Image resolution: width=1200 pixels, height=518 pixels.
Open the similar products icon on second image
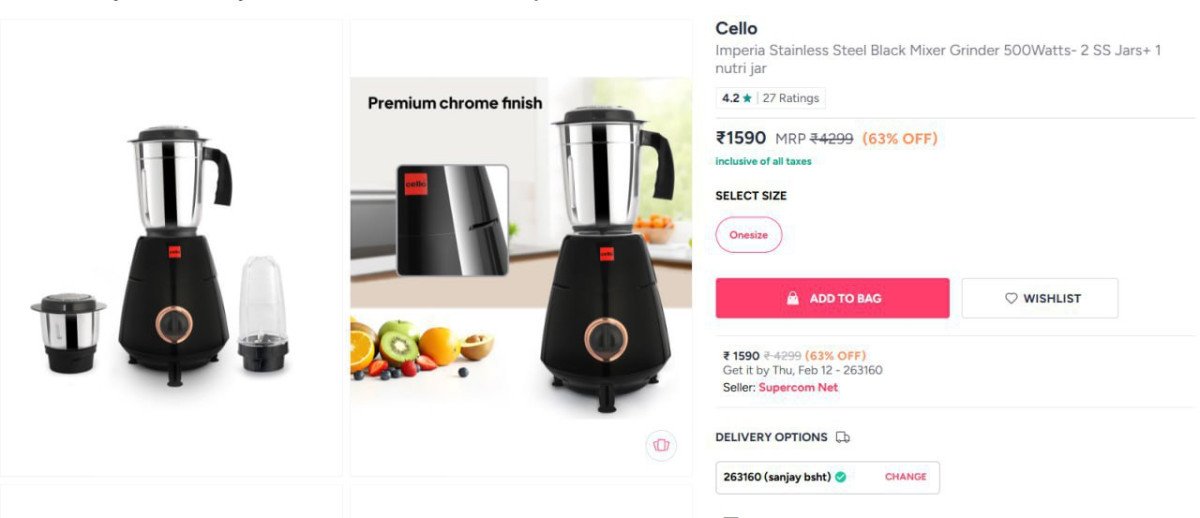coord(660,445)
